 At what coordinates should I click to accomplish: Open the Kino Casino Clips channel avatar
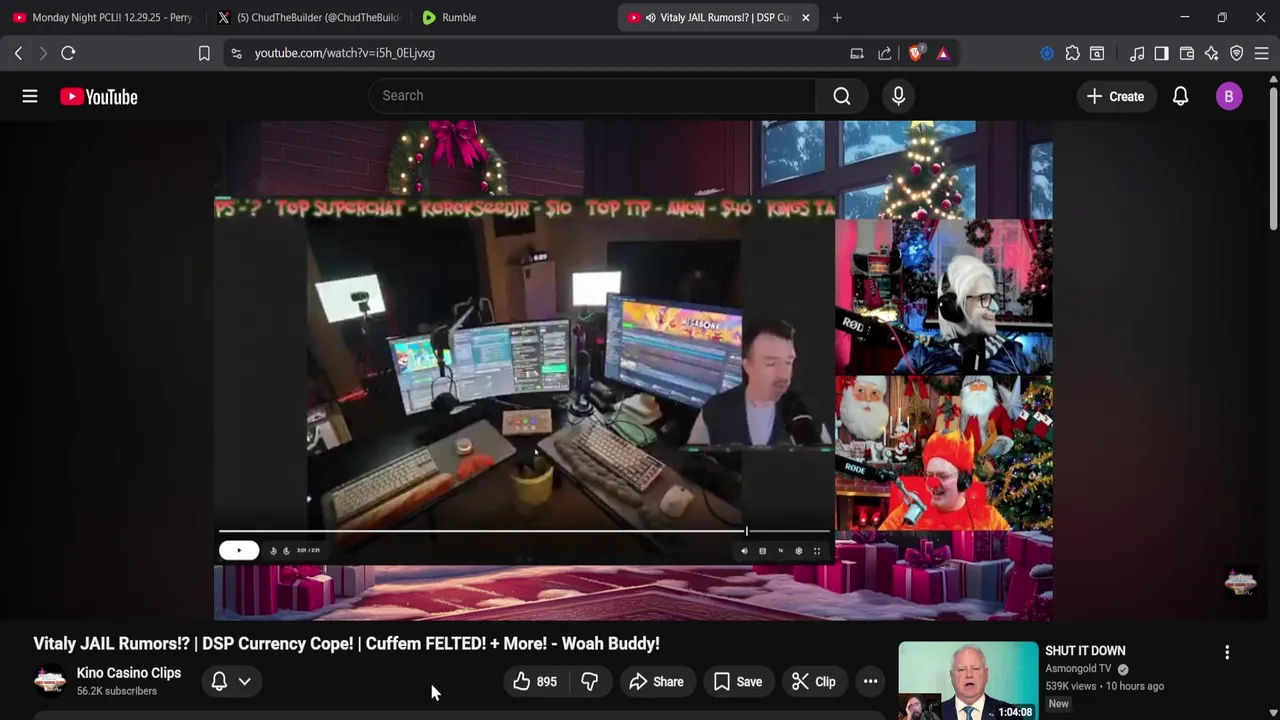pyautogui.click(x=50, y=682)
